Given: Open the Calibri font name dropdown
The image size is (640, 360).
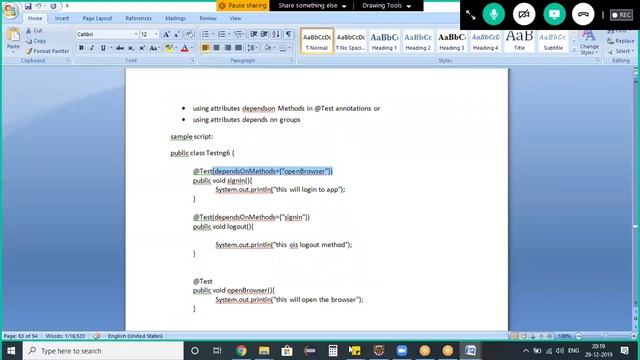Looking at the screenshot, I should click(x=136, y=34).
